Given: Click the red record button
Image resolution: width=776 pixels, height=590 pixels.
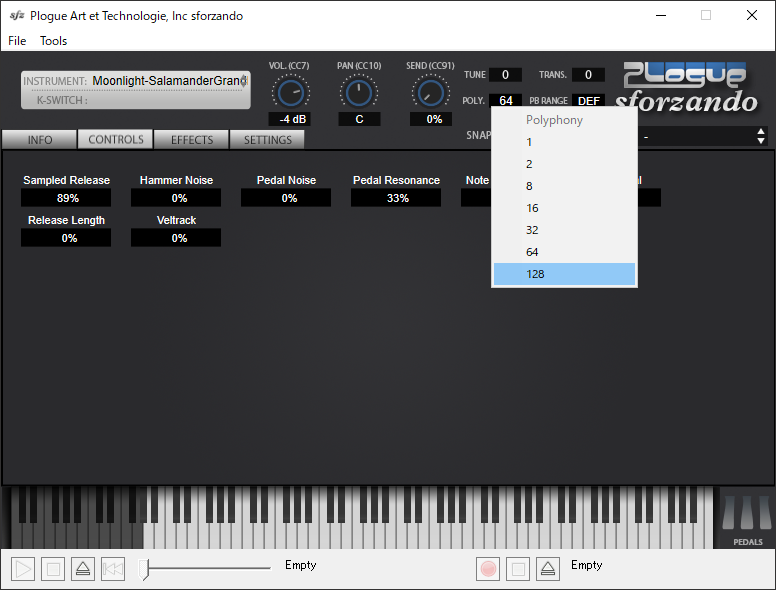Looking at the screenshot, I should coord(488,569).
